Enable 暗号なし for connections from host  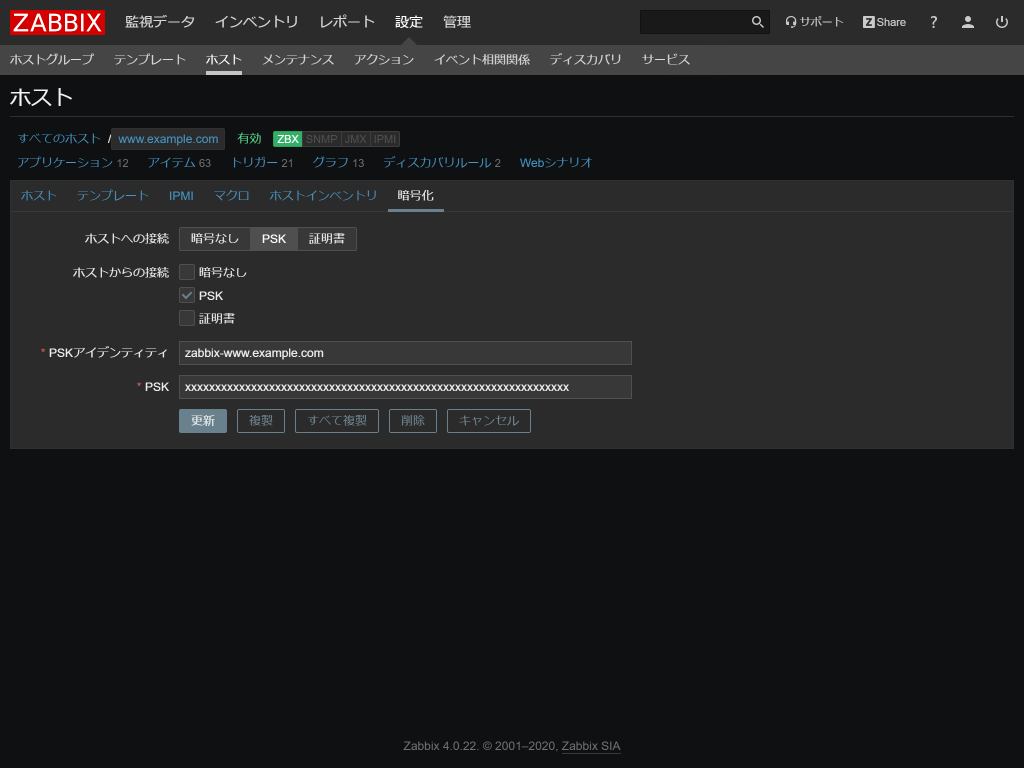pyautogui.click(x=187, y=272)
